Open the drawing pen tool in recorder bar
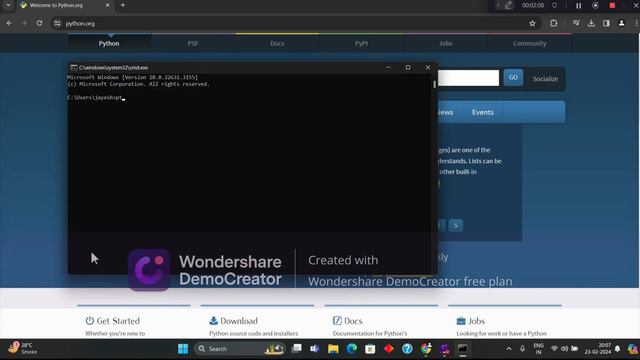640x360 pixels. coord(508,5)
